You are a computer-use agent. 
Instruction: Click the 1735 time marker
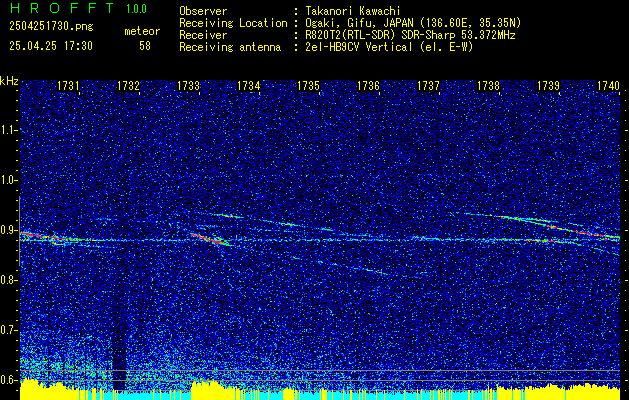coord(308,86)
